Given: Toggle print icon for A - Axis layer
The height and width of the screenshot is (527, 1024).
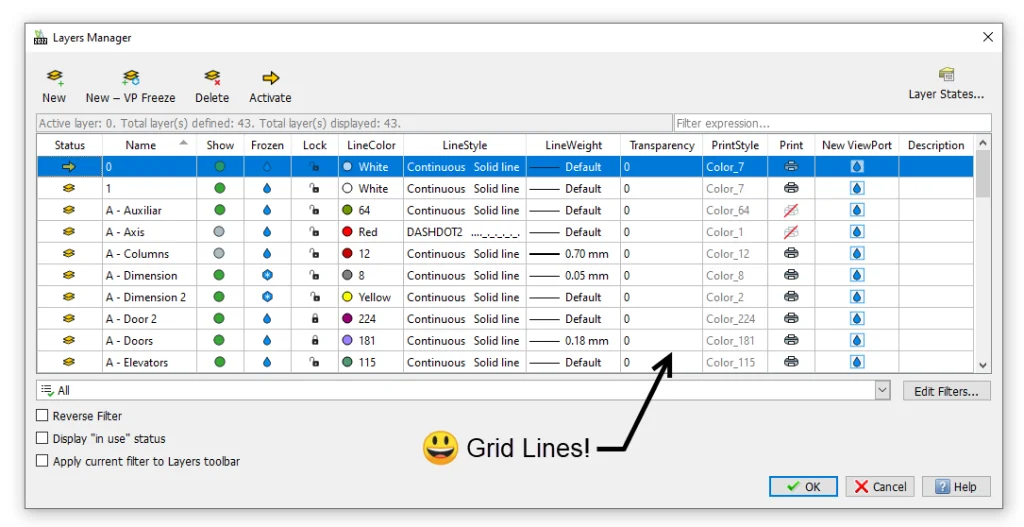Looking at the screenshot, I should coord(791,232).
